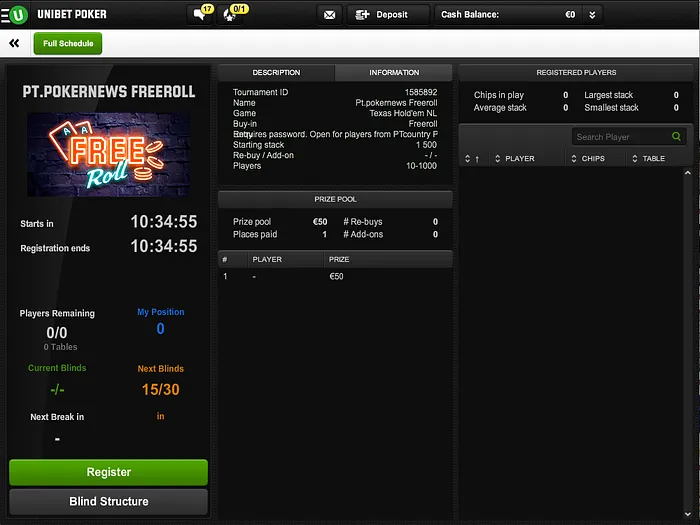Click the Players Remaining 0/0 value
Viewport: 700px width, 525px height.
[57, 333]
